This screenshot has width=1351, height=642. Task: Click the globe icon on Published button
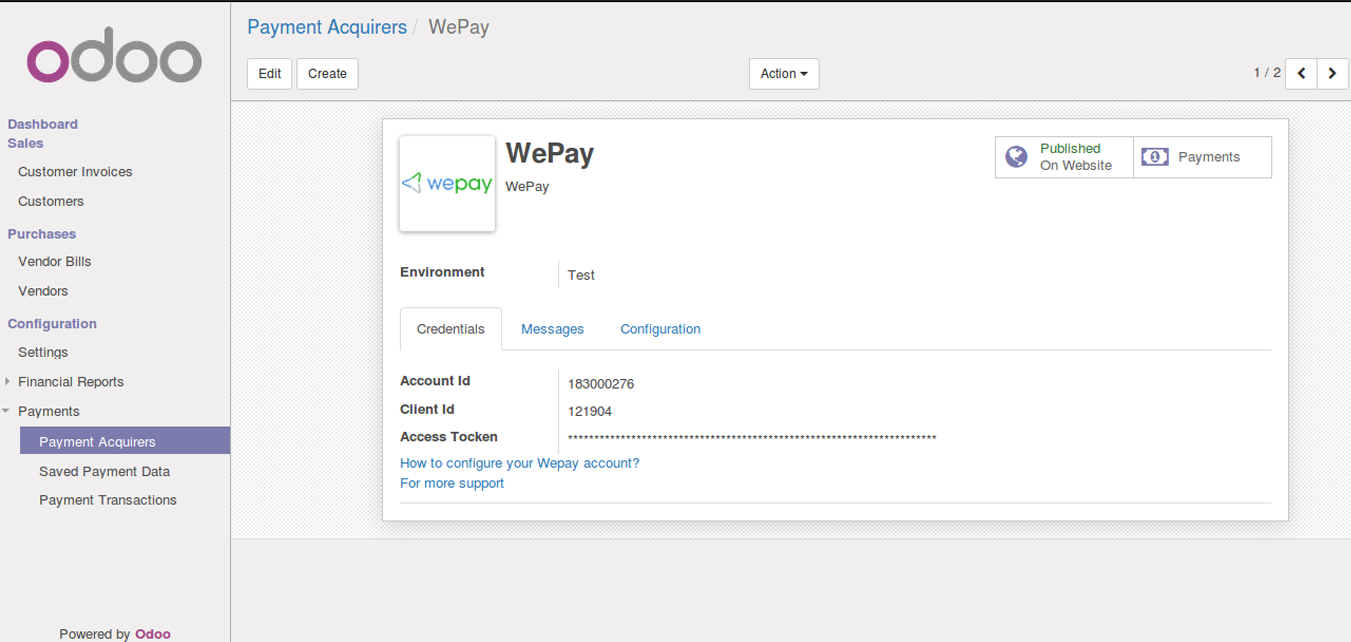(1016, 157)
